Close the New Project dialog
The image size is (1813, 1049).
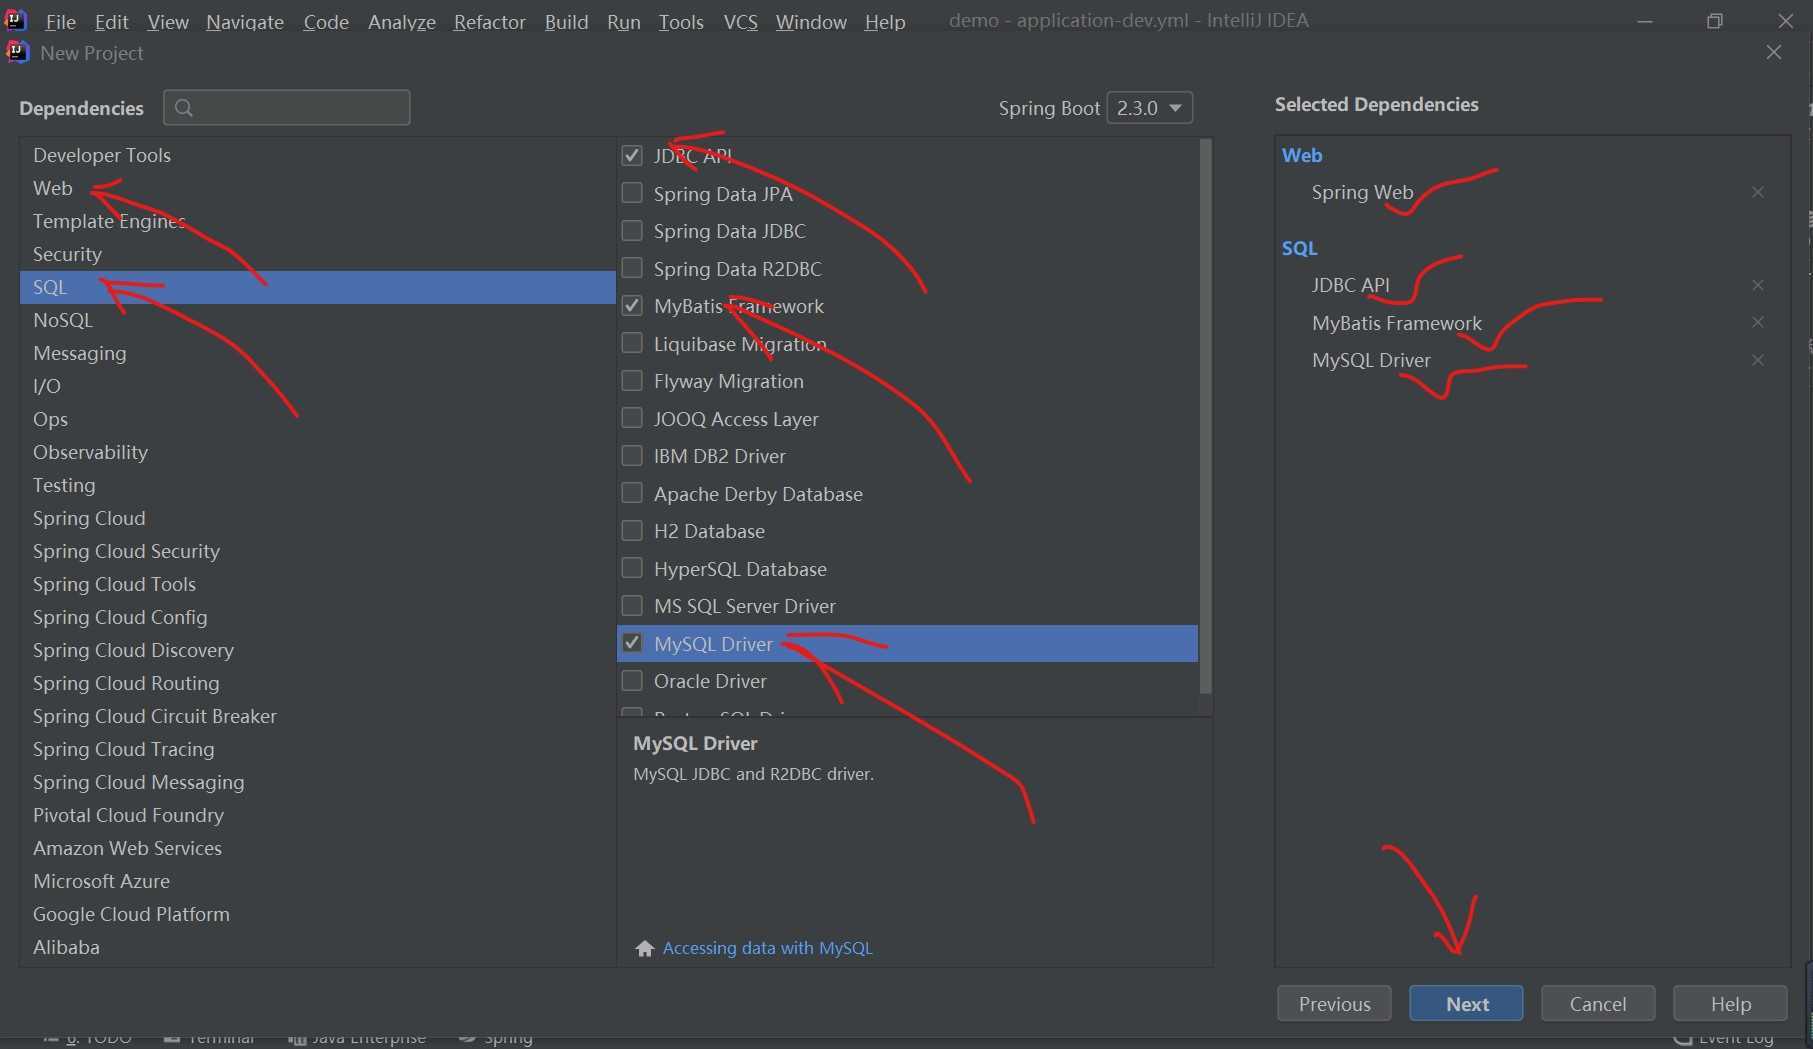coord(1774,52)
